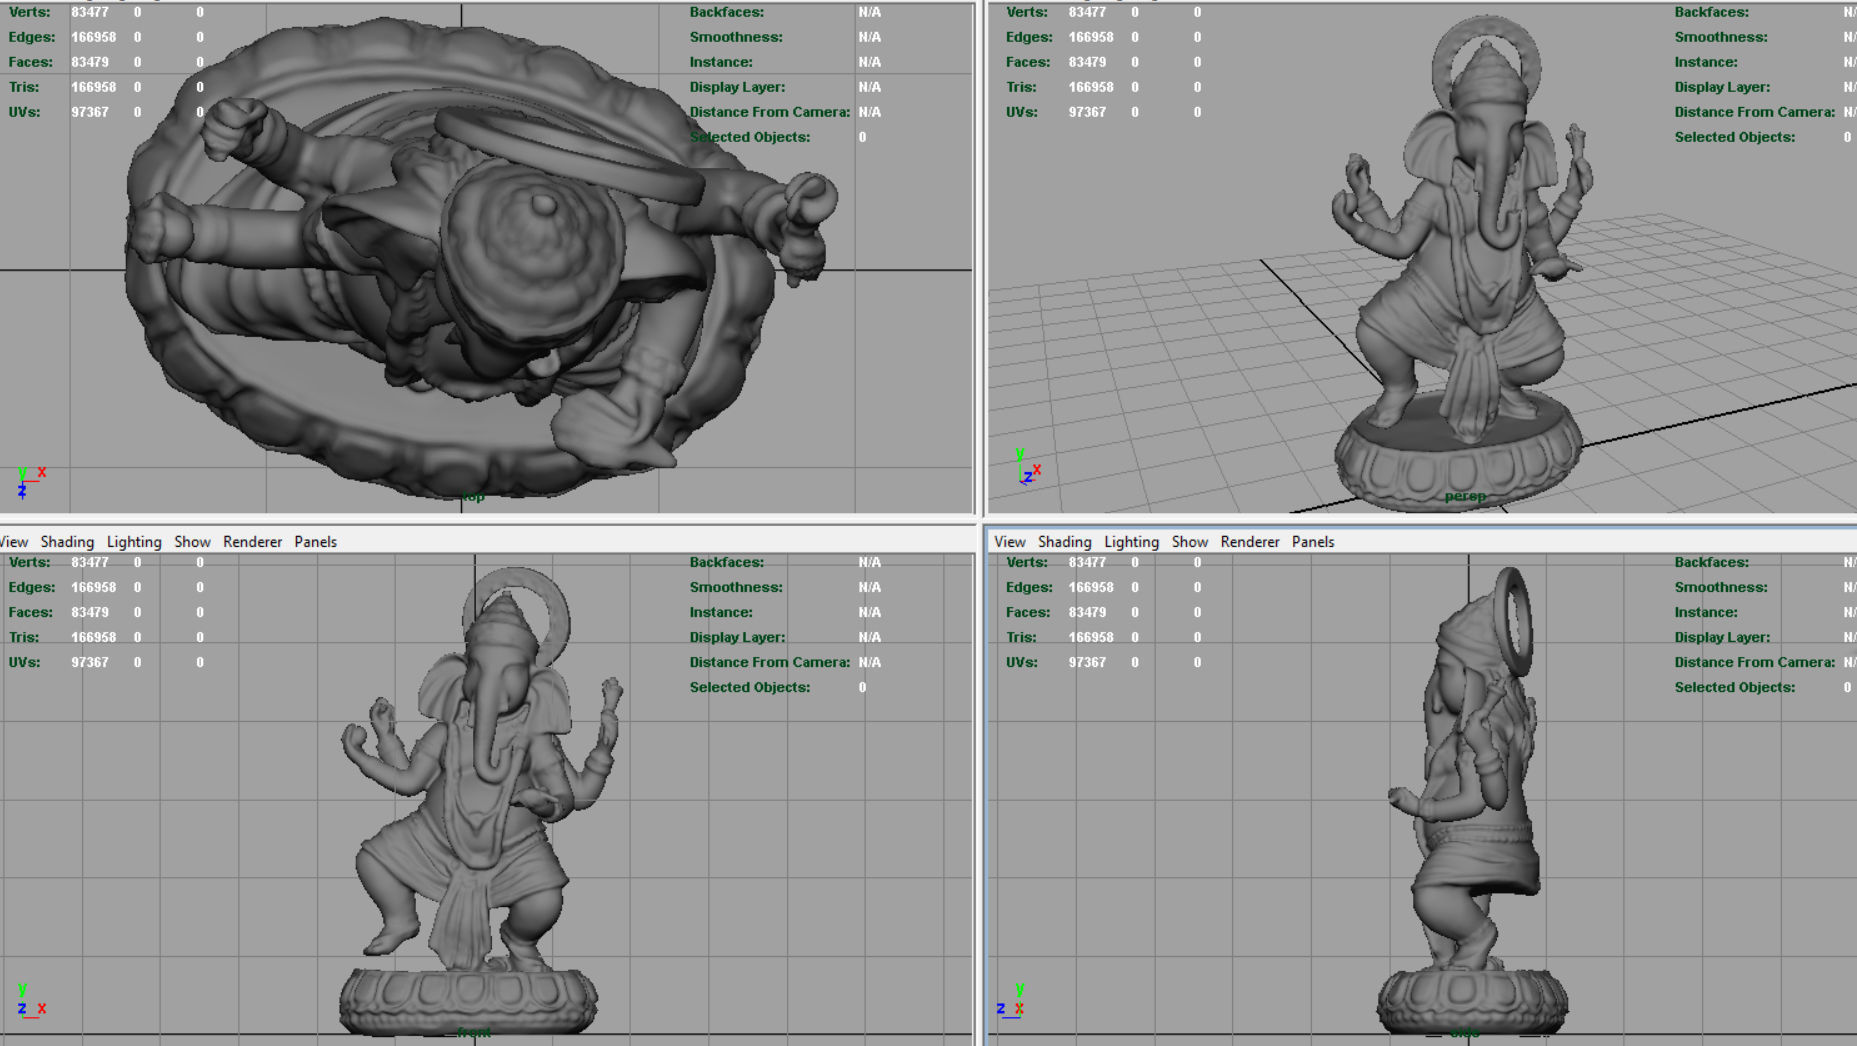
Task: Click 'Distance From Camera:' in top viewport HUD
Action: [x=770, y=112]
